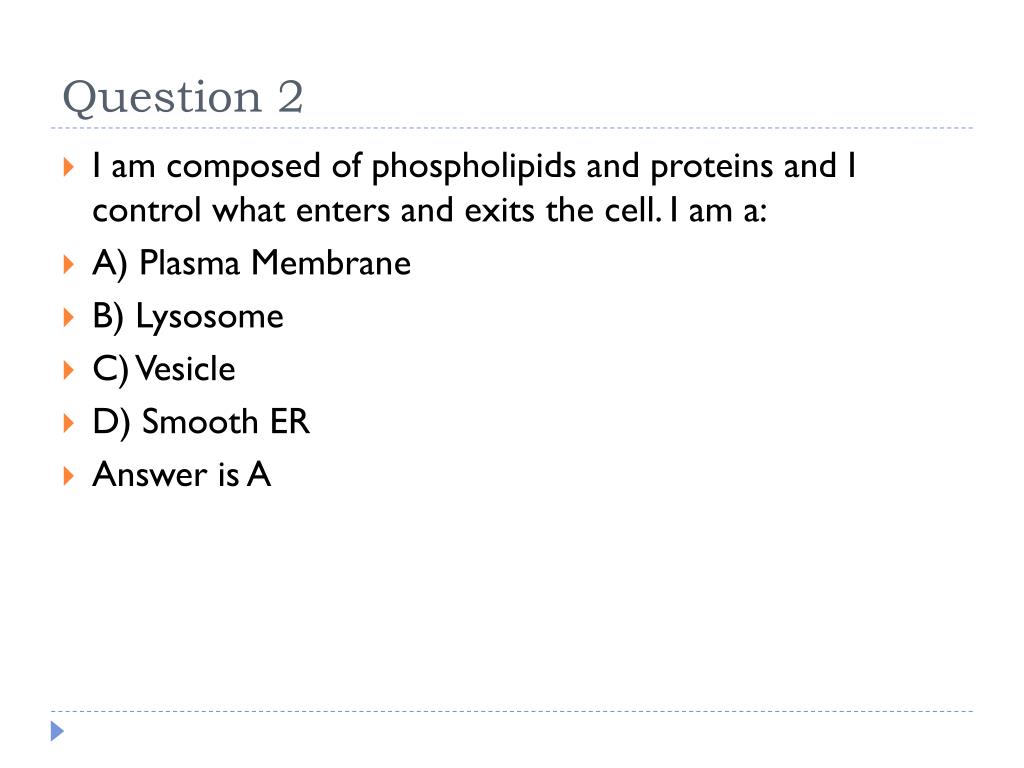Click the line starting 'control what enters'
1024x768 pixels.
[430, 211]
